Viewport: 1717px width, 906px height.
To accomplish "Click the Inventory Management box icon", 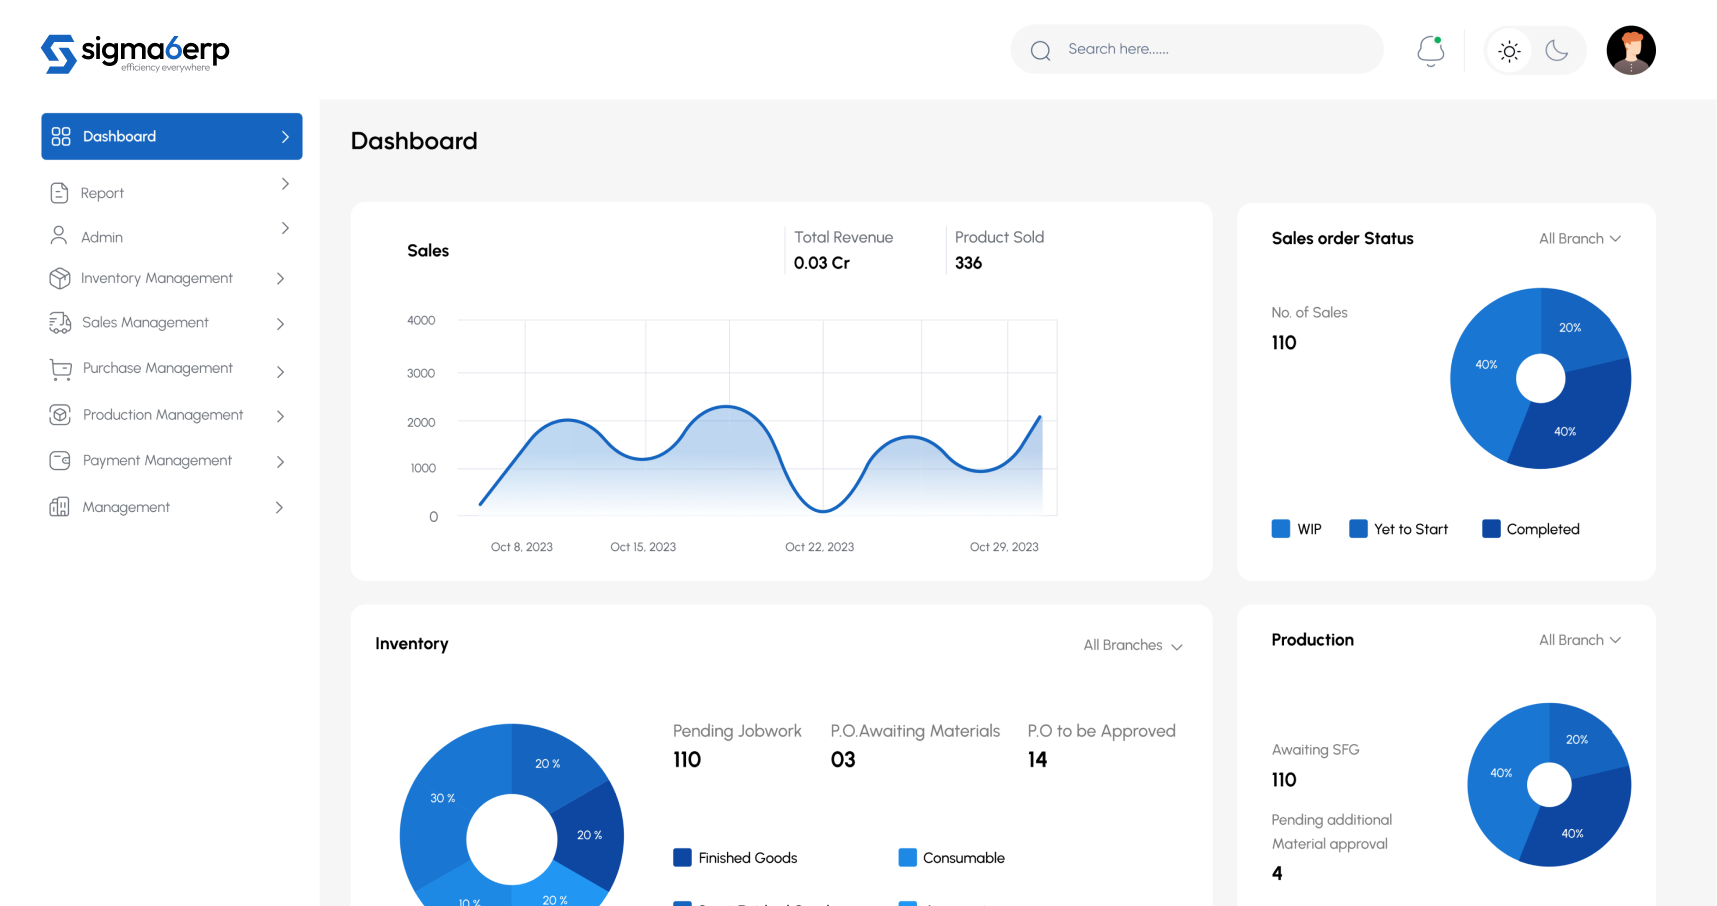I will pos(59,278).
